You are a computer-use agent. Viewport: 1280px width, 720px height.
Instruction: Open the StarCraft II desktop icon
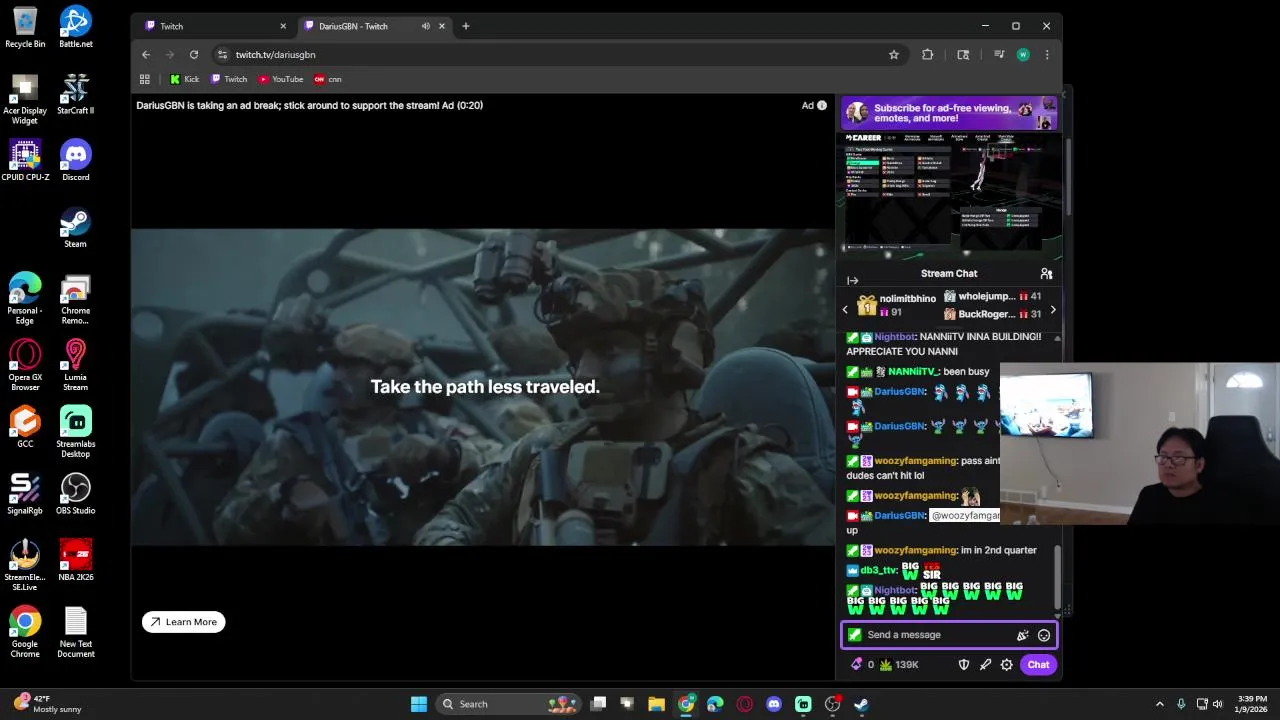coord(76,94)
